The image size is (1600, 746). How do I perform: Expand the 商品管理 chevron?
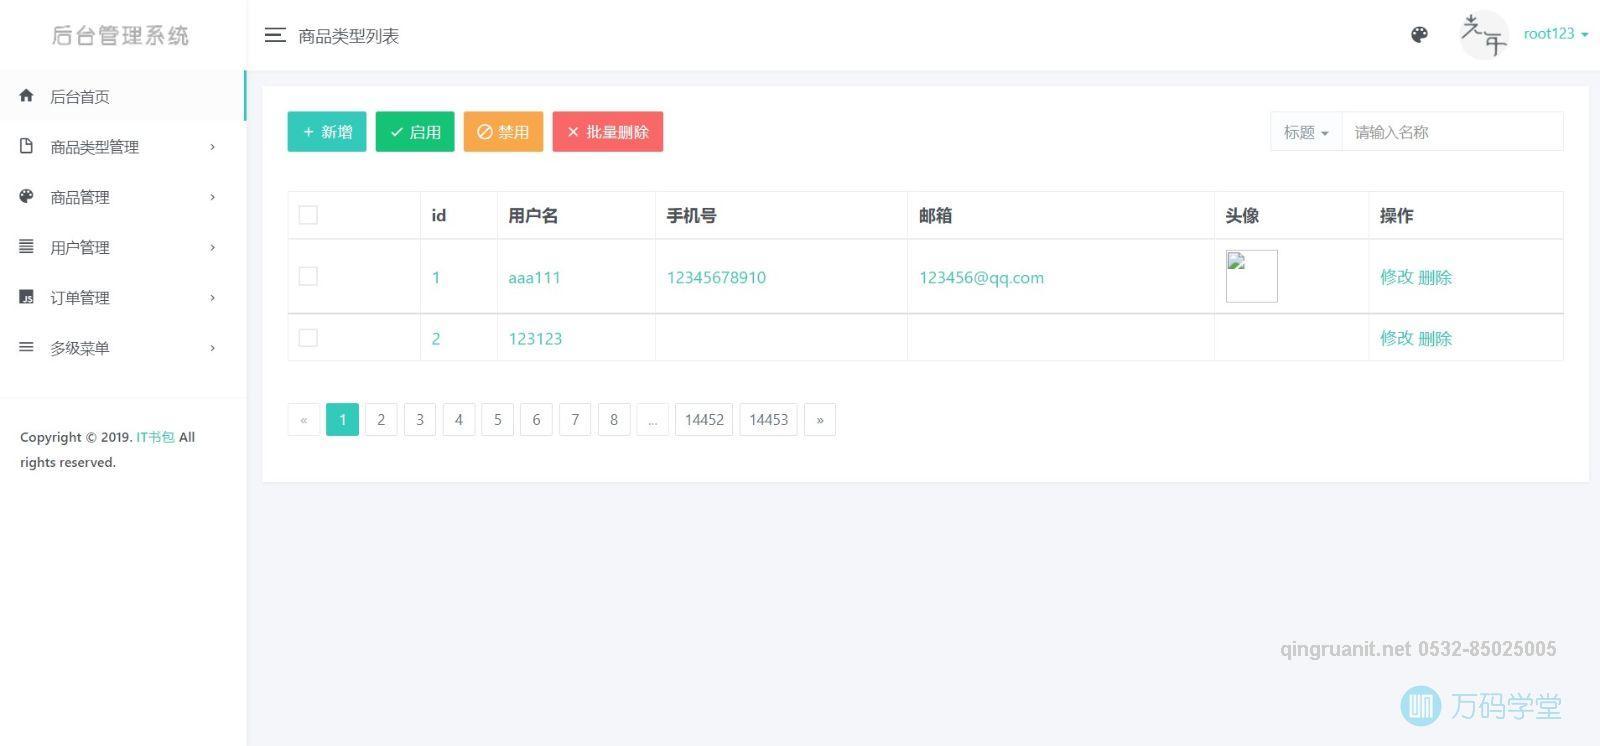pyautogui.click(x=212, y=197)
